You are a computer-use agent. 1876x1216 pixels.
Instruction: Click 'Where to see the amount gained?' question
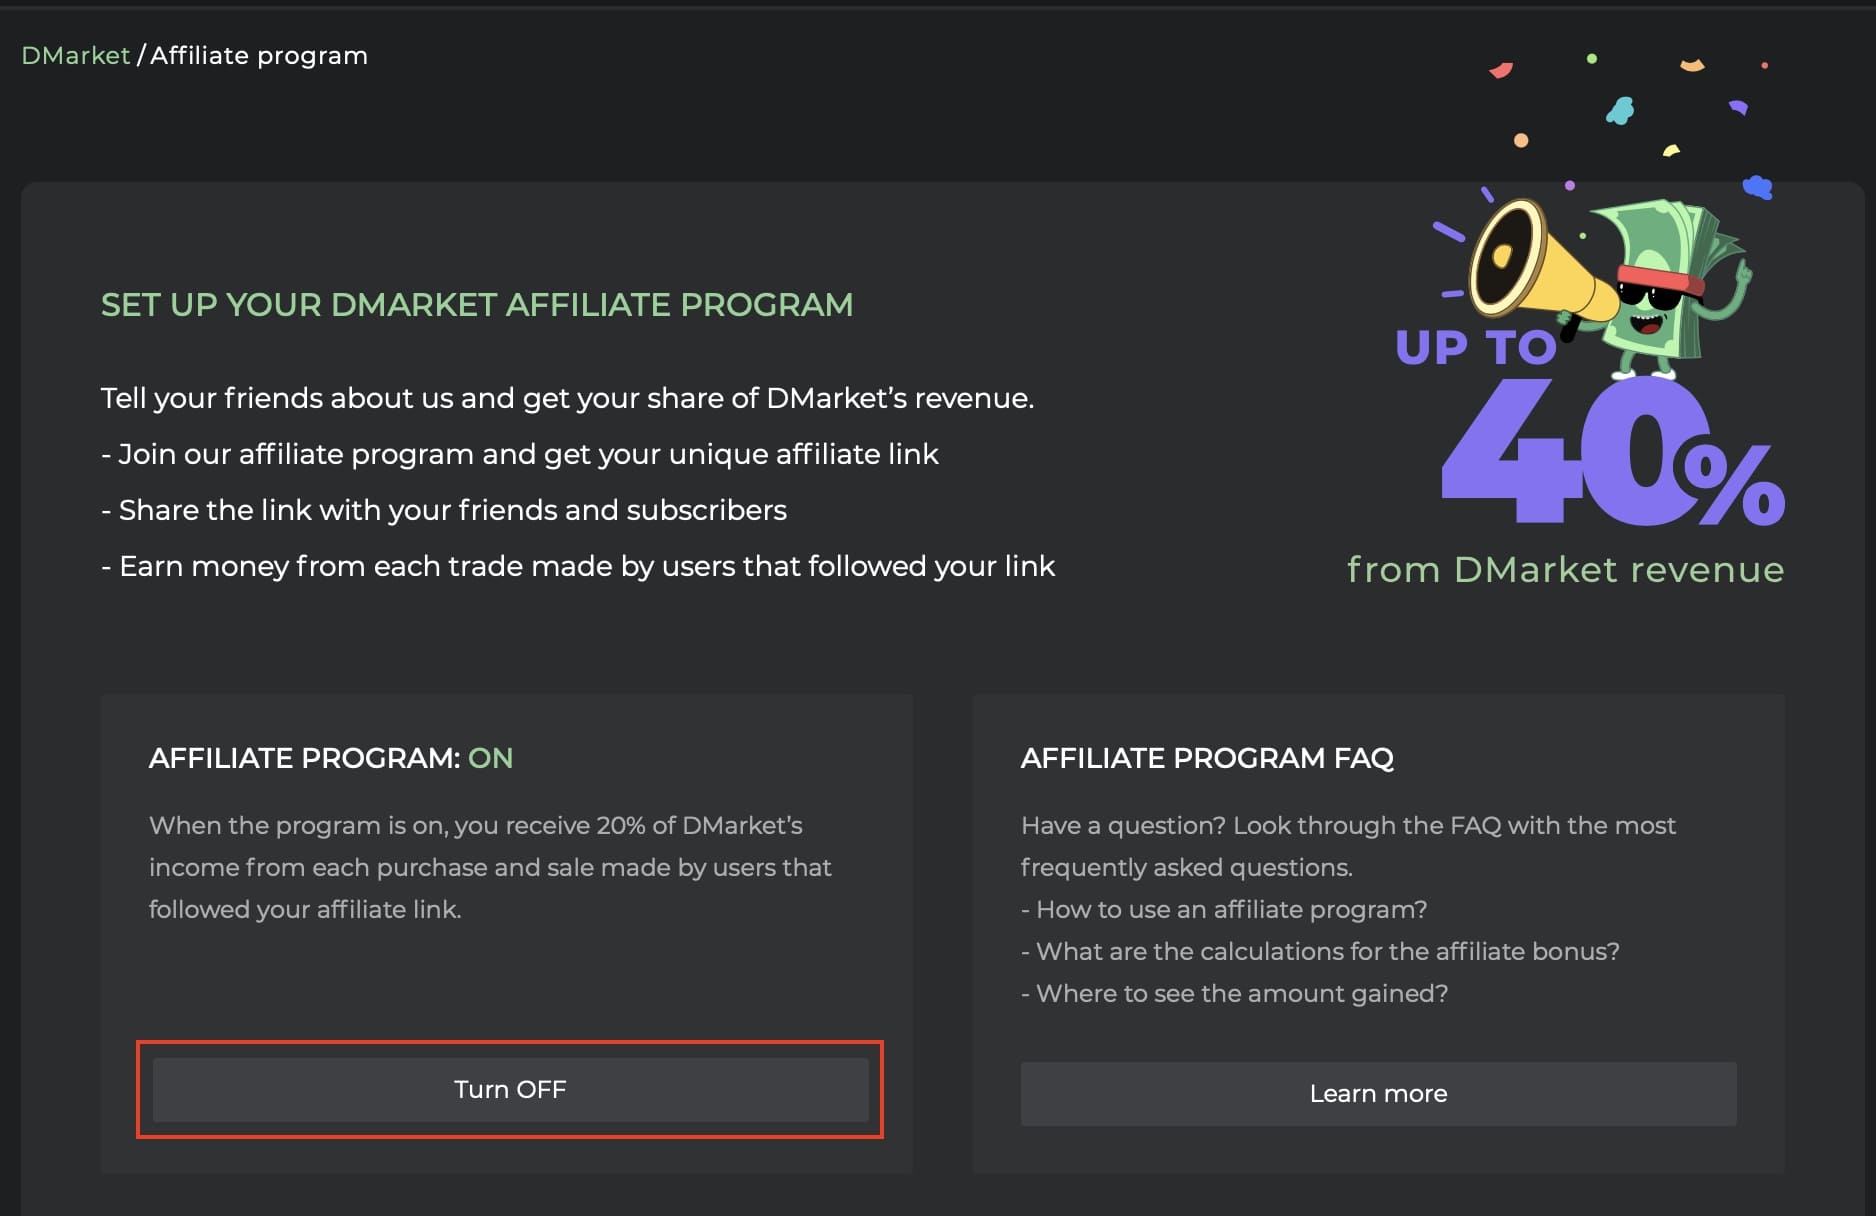[x=1234, y=993]
